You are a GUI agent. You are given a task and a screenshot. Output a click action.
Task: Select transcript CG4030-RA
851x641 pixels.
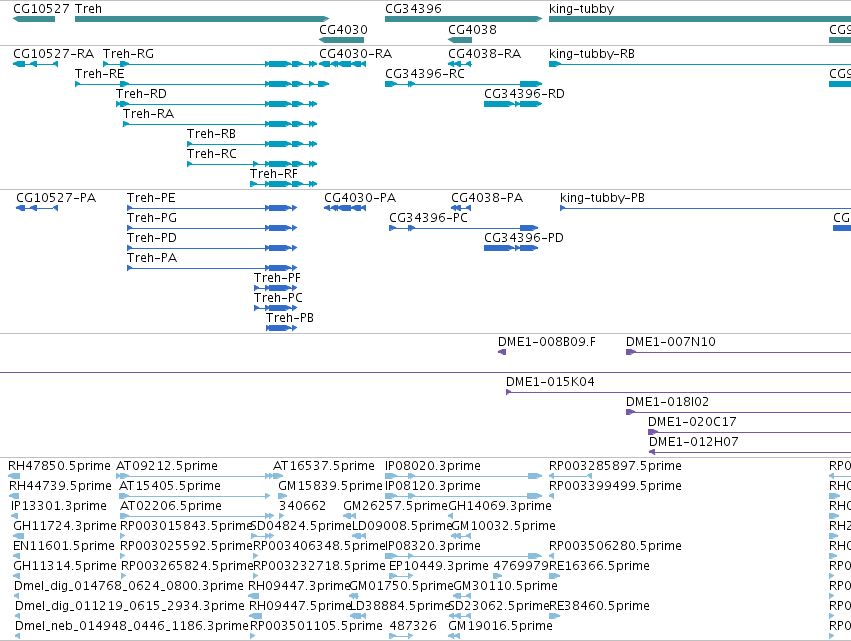342,64
